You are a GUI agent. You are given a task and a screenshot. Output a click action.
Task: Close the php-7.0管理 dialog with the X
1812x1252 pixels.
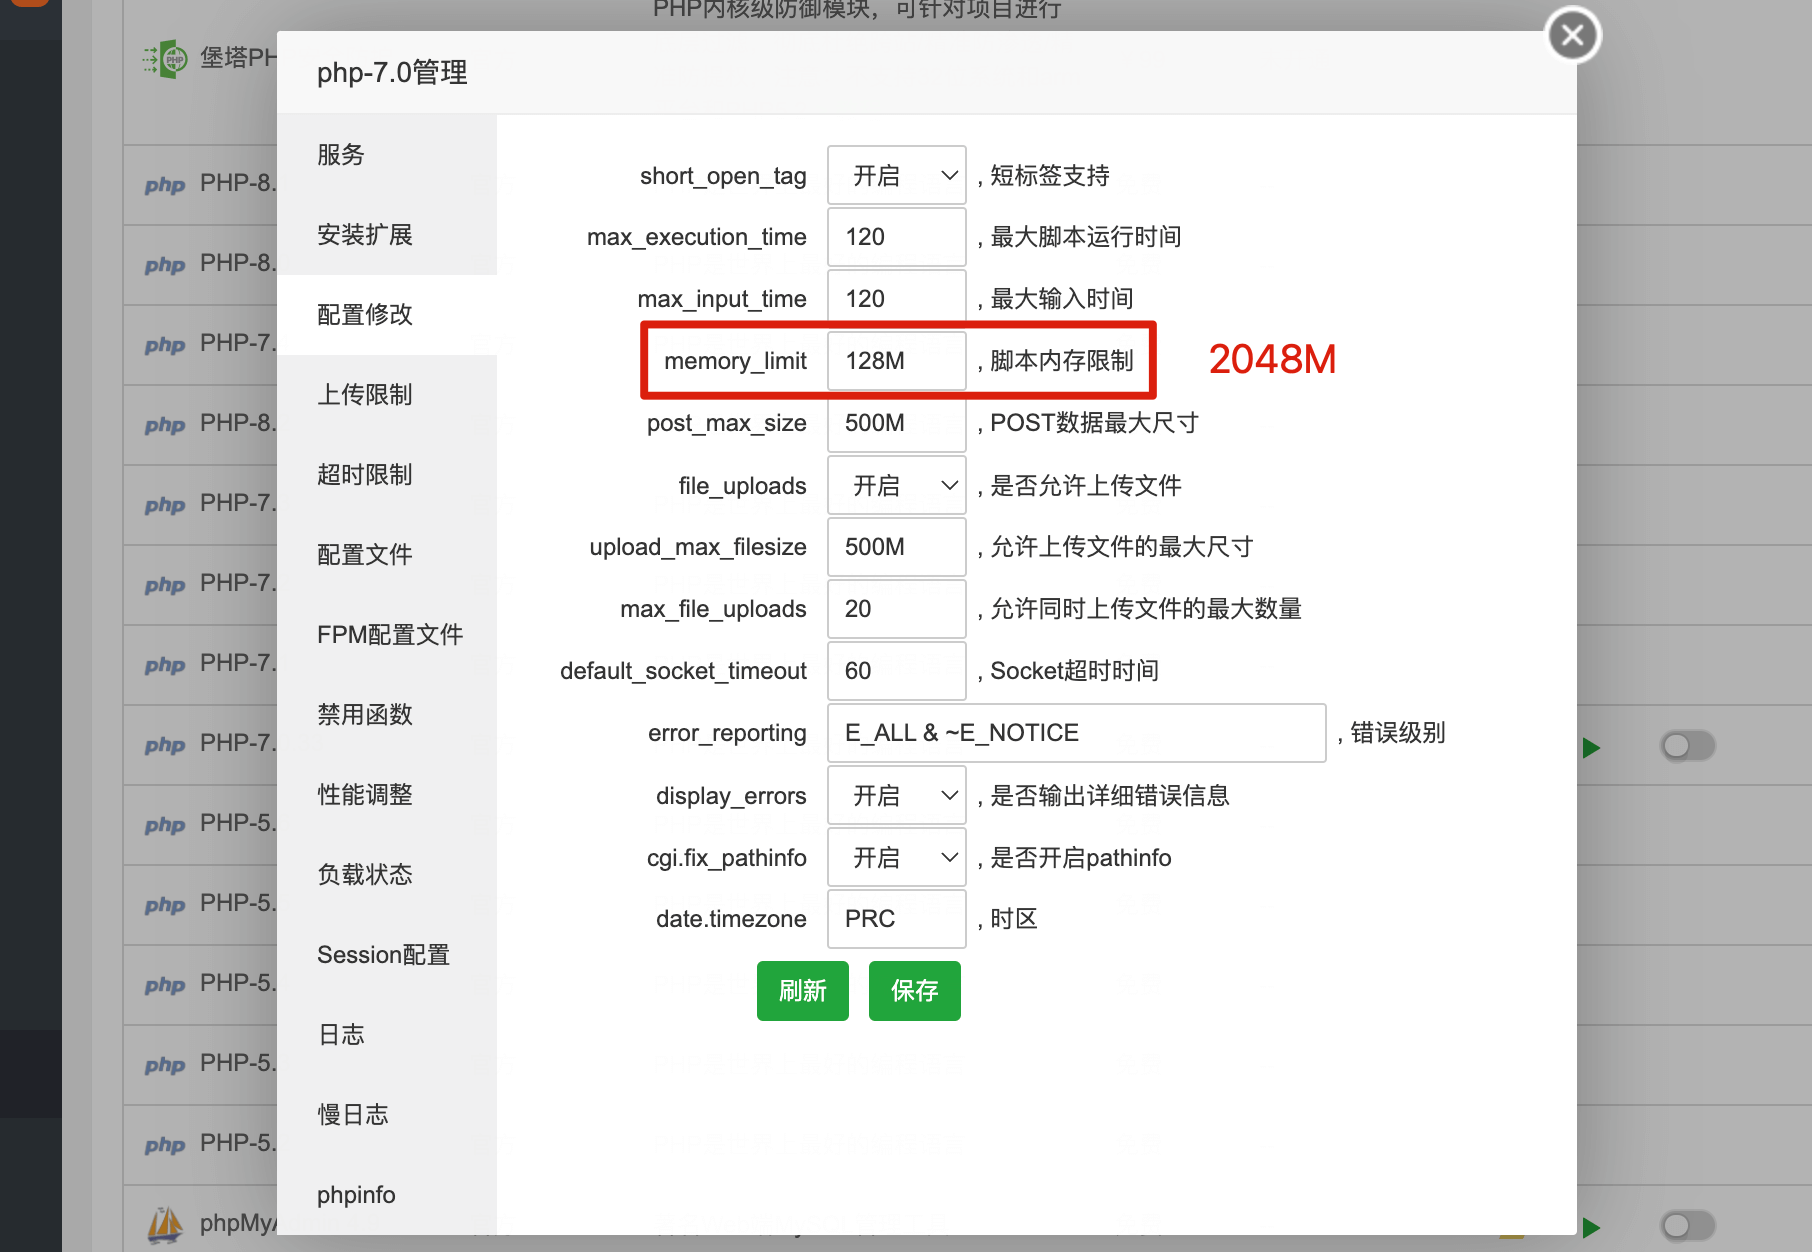coord(1573,35)
